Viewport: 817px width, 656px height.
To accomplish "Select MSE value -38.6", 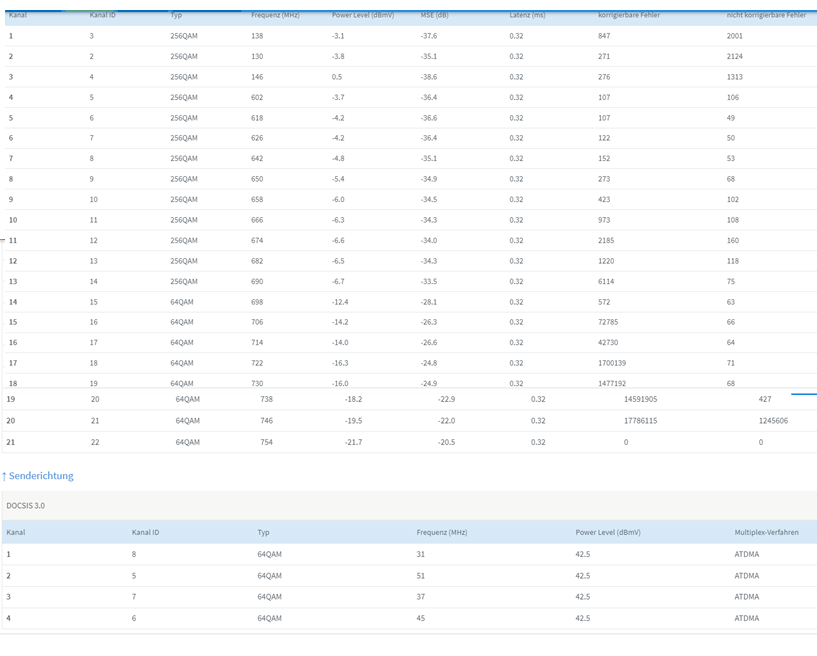I will 429,77.
